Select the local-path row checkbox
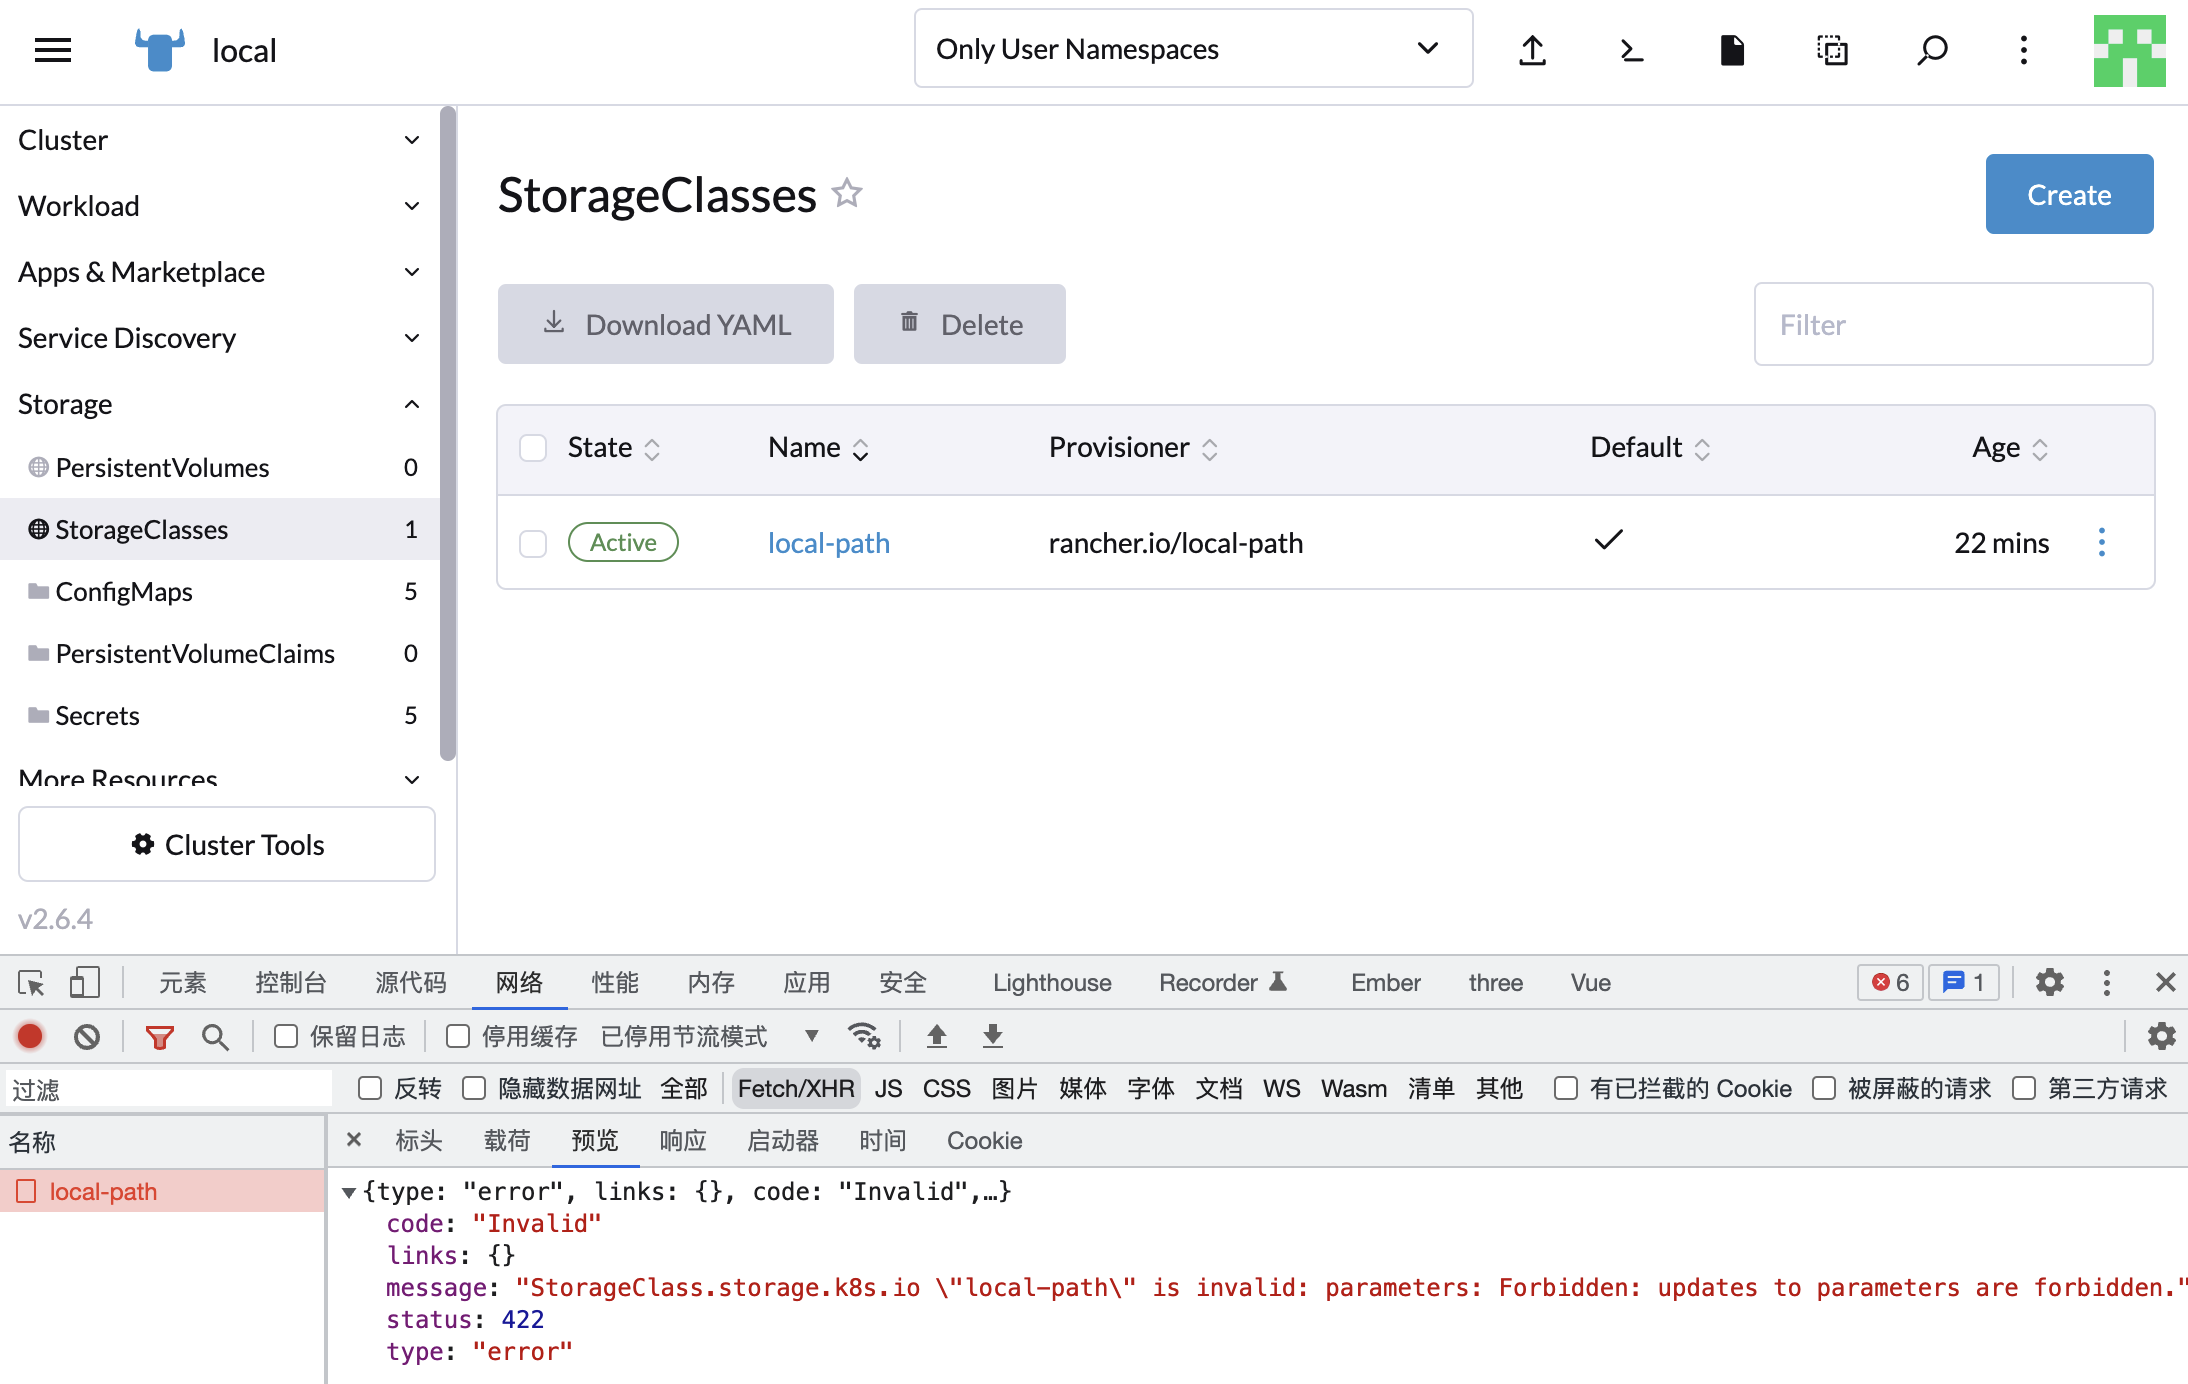This screenshot has height=1384, width=2188. [x=533, y=543]
